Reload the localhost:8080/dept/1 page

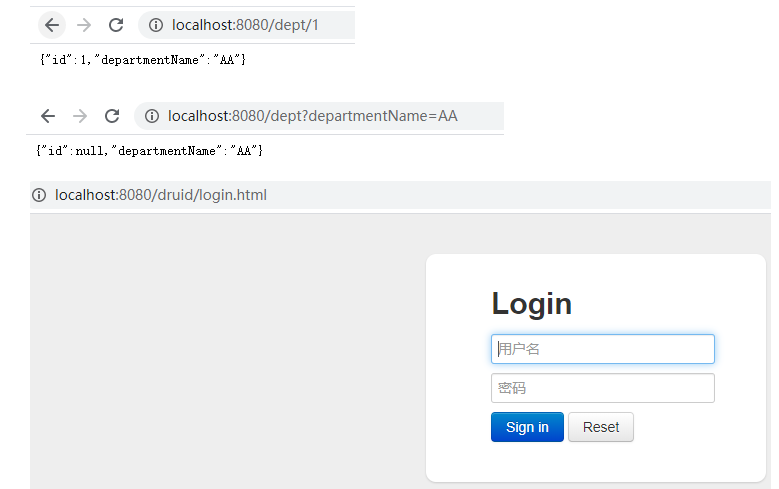[x=116, y=25]
